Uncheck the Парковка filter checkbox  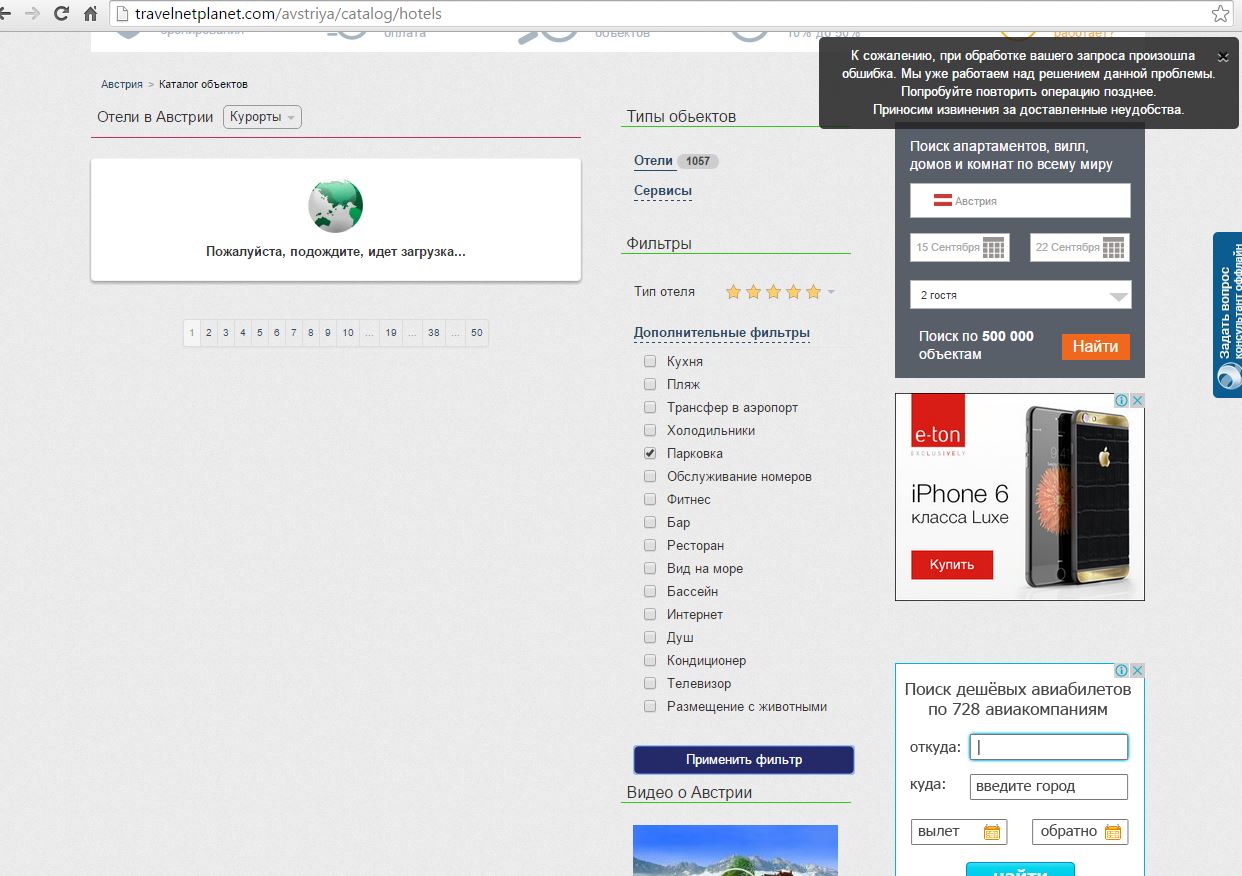[x=650, y=453]
